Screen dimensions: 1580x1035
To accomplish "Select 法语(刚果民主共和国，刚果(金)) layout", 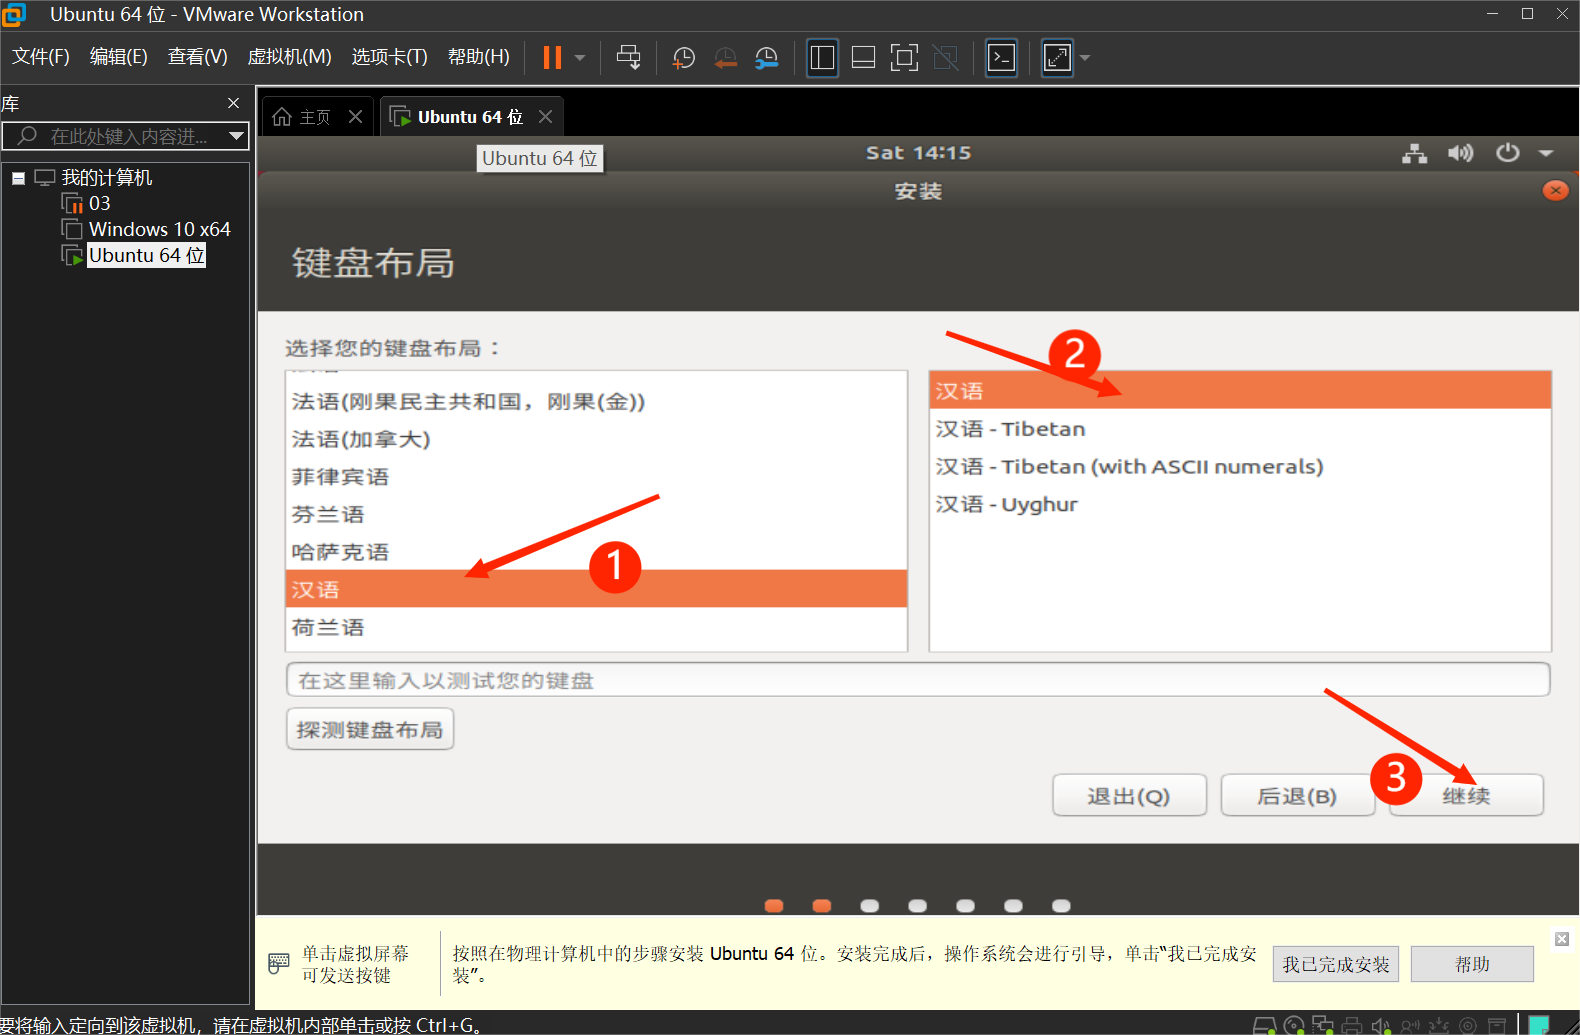I will pyautogui.click(x=596, y=402).
